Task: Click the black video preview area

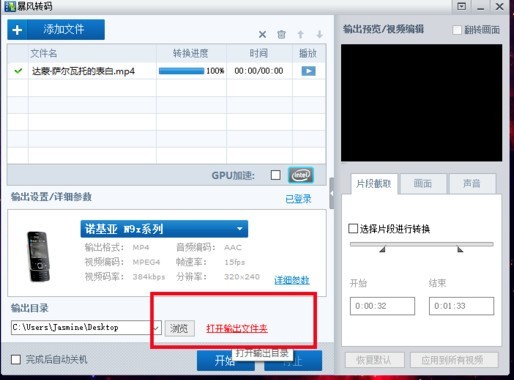Action: pyautogui.click(x=421, y=103)
